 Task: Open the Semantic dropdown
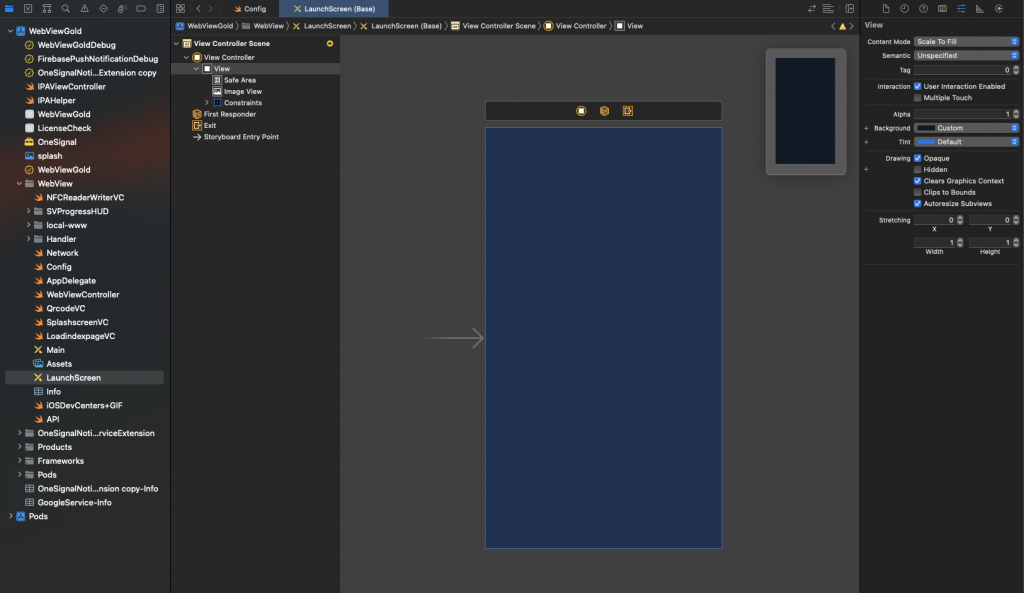point(965,55)
